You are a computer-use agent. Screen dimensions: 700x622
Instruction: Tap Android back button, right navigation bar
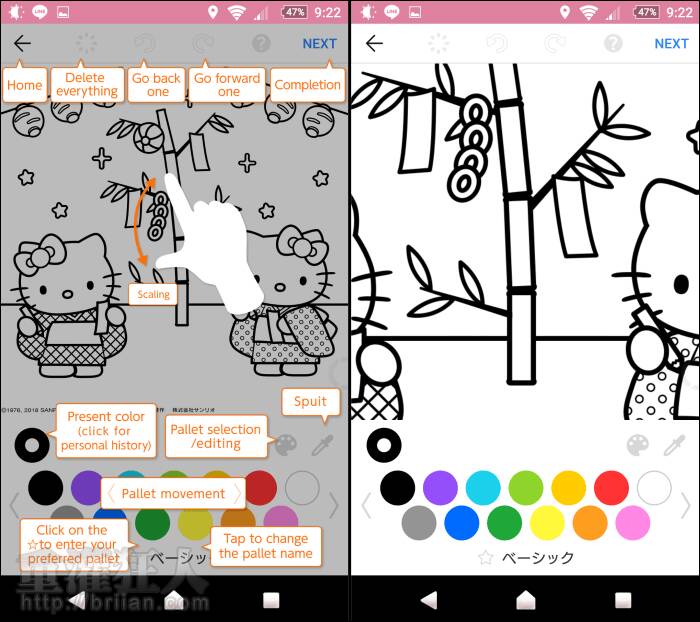click(429, 600)
